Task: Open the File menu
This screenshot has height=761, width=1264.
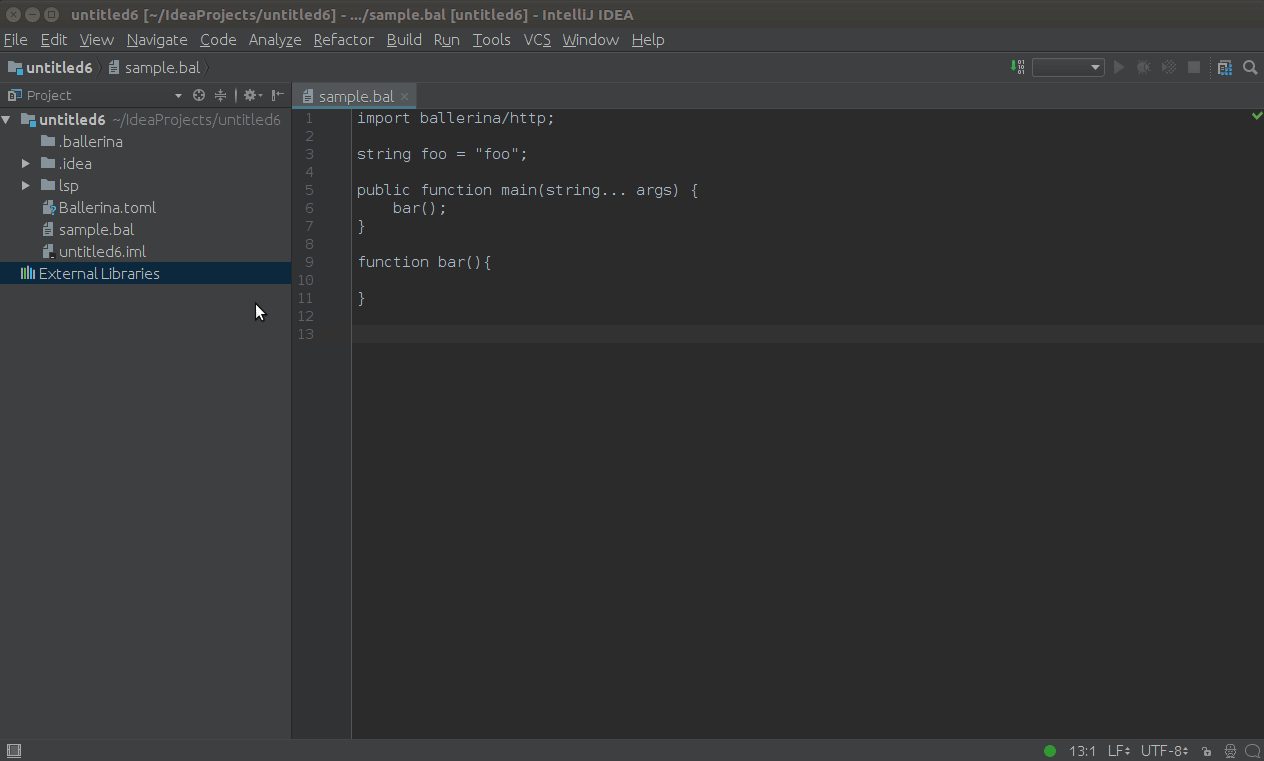Action: pyautogui.click(x=15, y=39)
